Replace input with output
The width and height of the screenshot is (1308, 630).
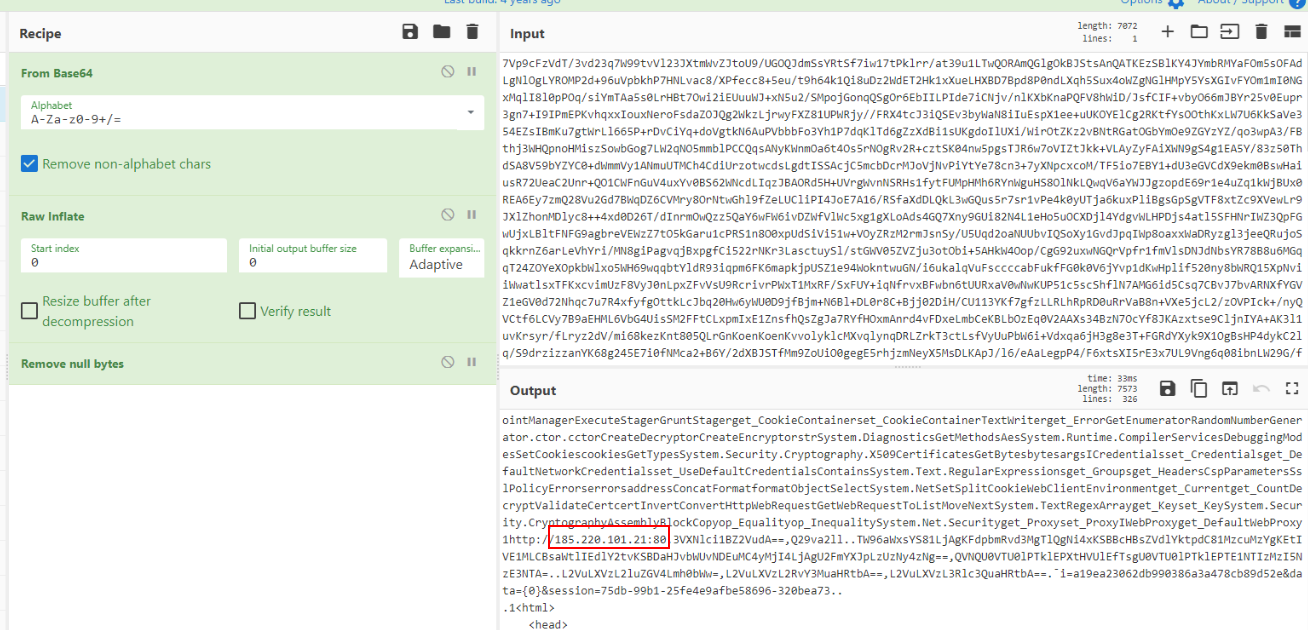point(1229,388)
